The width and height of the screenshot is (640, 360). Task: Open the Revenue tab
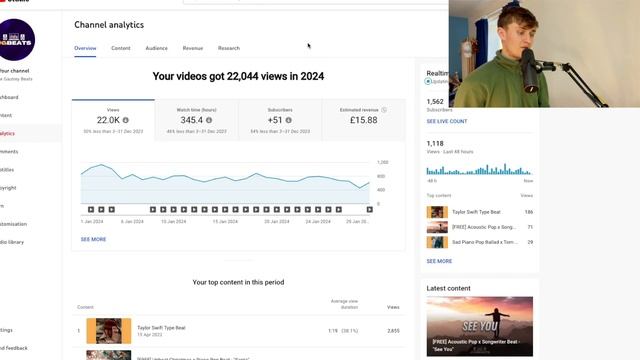click(193, 48)
